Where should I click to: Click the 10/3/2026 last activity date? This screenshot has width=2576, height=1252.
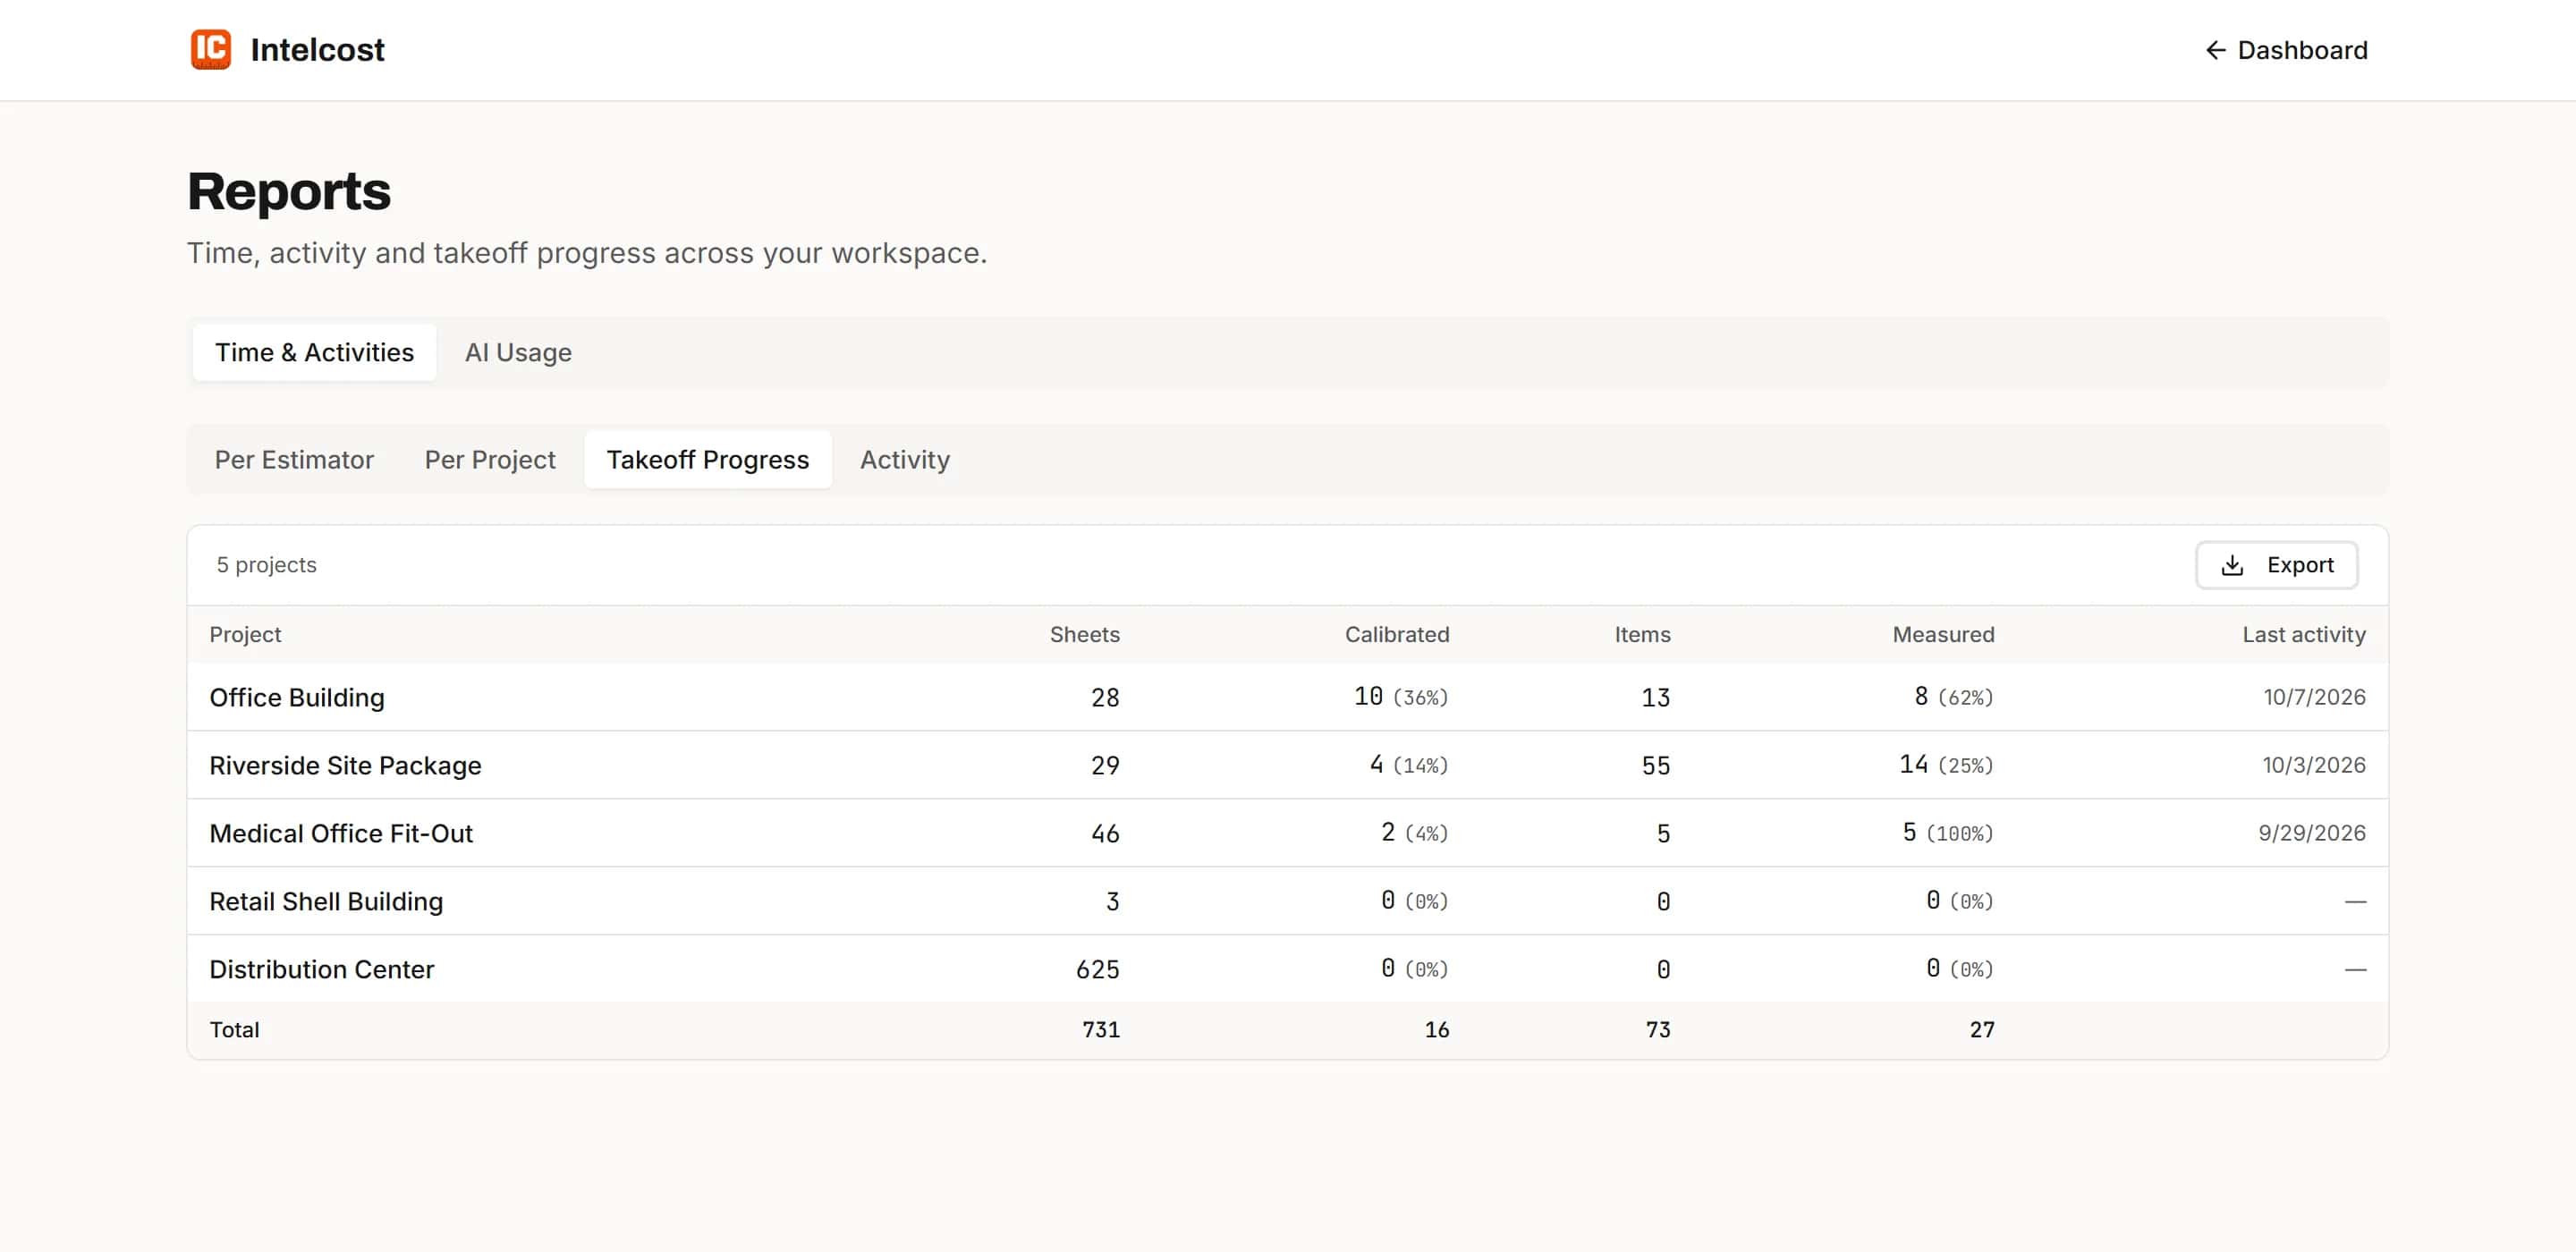pyautogui.click(x=2314, y=765)
